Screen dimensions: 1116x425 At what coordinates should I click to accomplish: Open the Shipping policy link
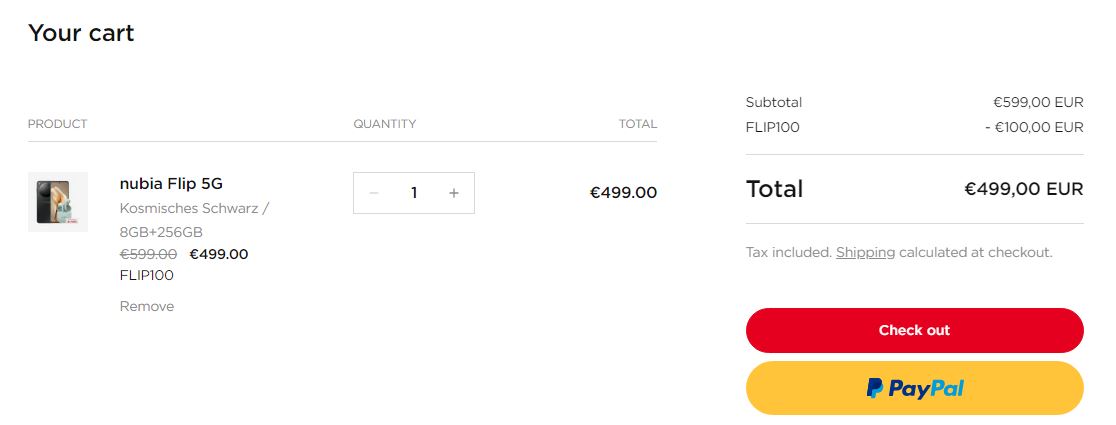click(x=865, y=252)
